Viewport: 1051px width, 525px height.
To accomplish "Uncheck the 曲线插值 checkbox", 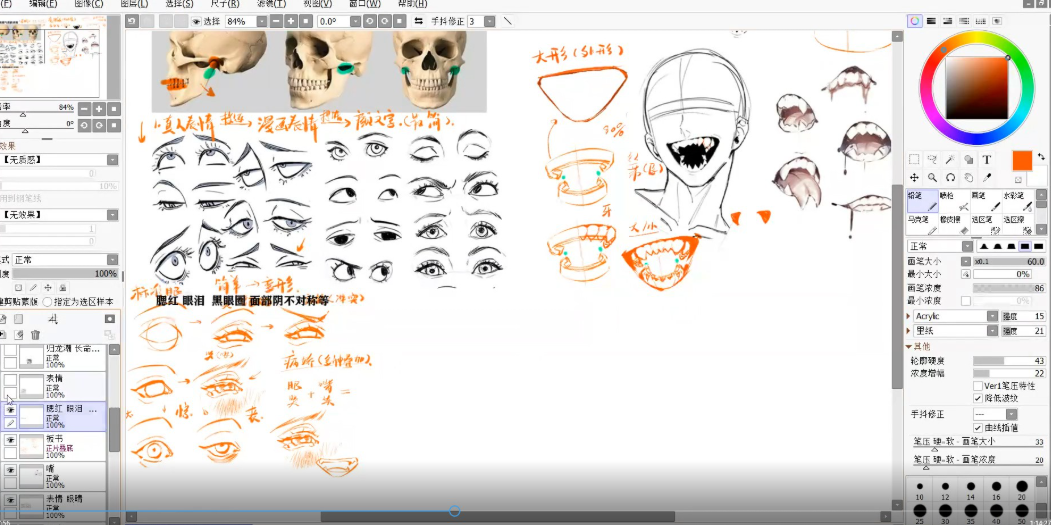I will click(977, 428).
